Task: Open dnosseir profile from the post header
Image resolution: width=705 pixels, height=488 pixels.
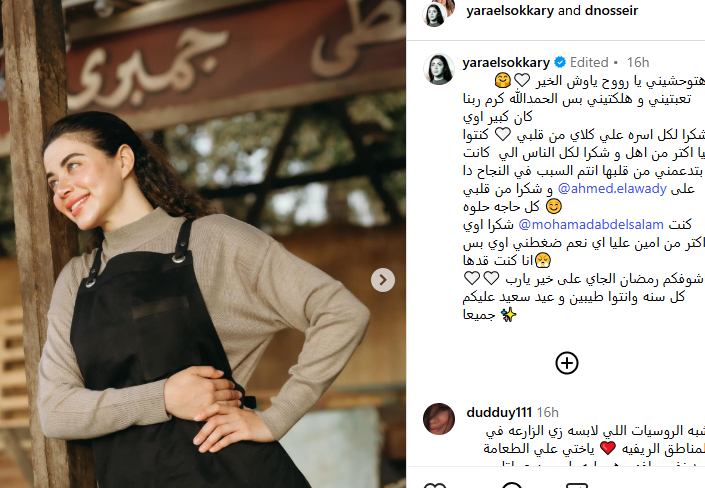Action: pyautogui.click(x=611, y=10)
